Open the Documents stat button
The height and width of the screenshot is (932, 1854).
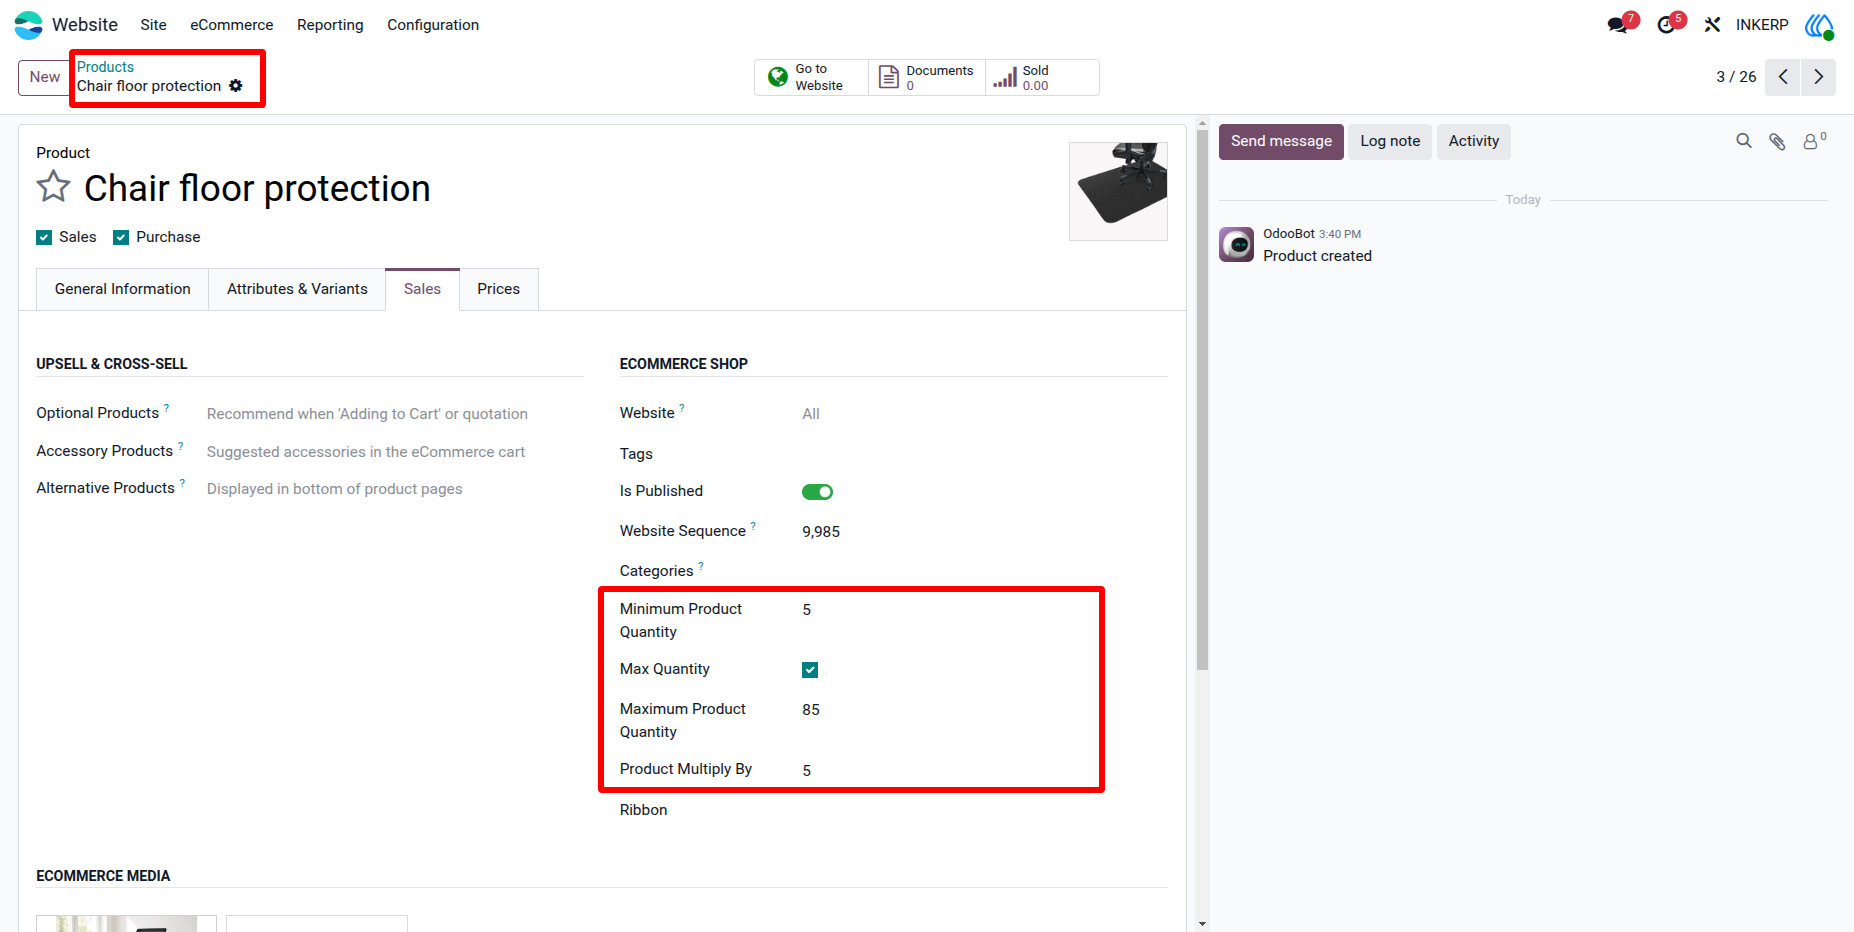click(926, 77)
